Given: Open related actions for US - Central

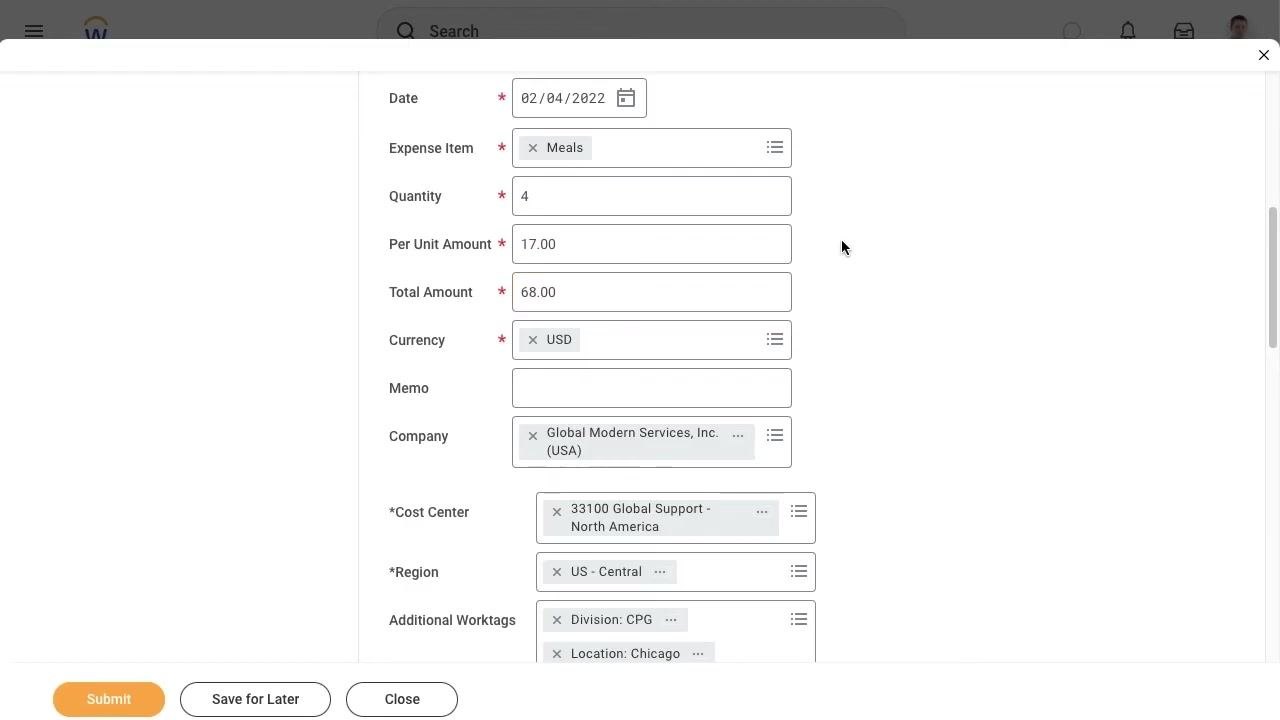Looking at the screenshot, I should click(x=660, y=572).
